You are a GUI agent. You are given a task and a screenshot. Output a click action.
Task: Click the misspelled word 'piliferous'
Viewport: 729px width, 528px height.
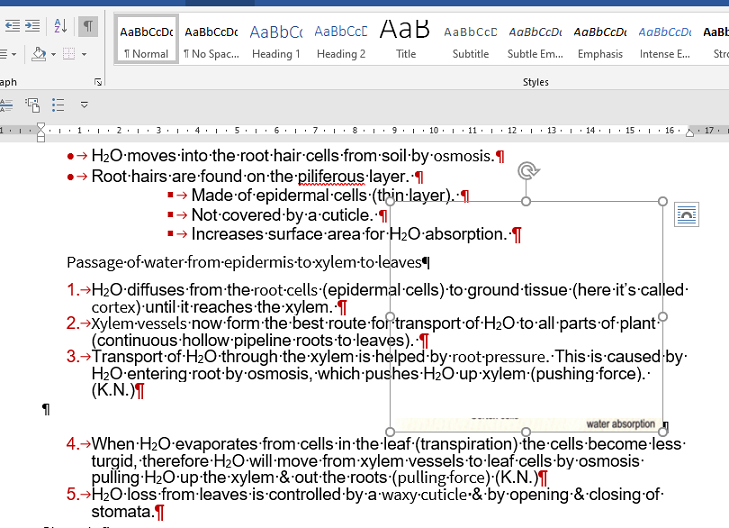pos(331,177)
